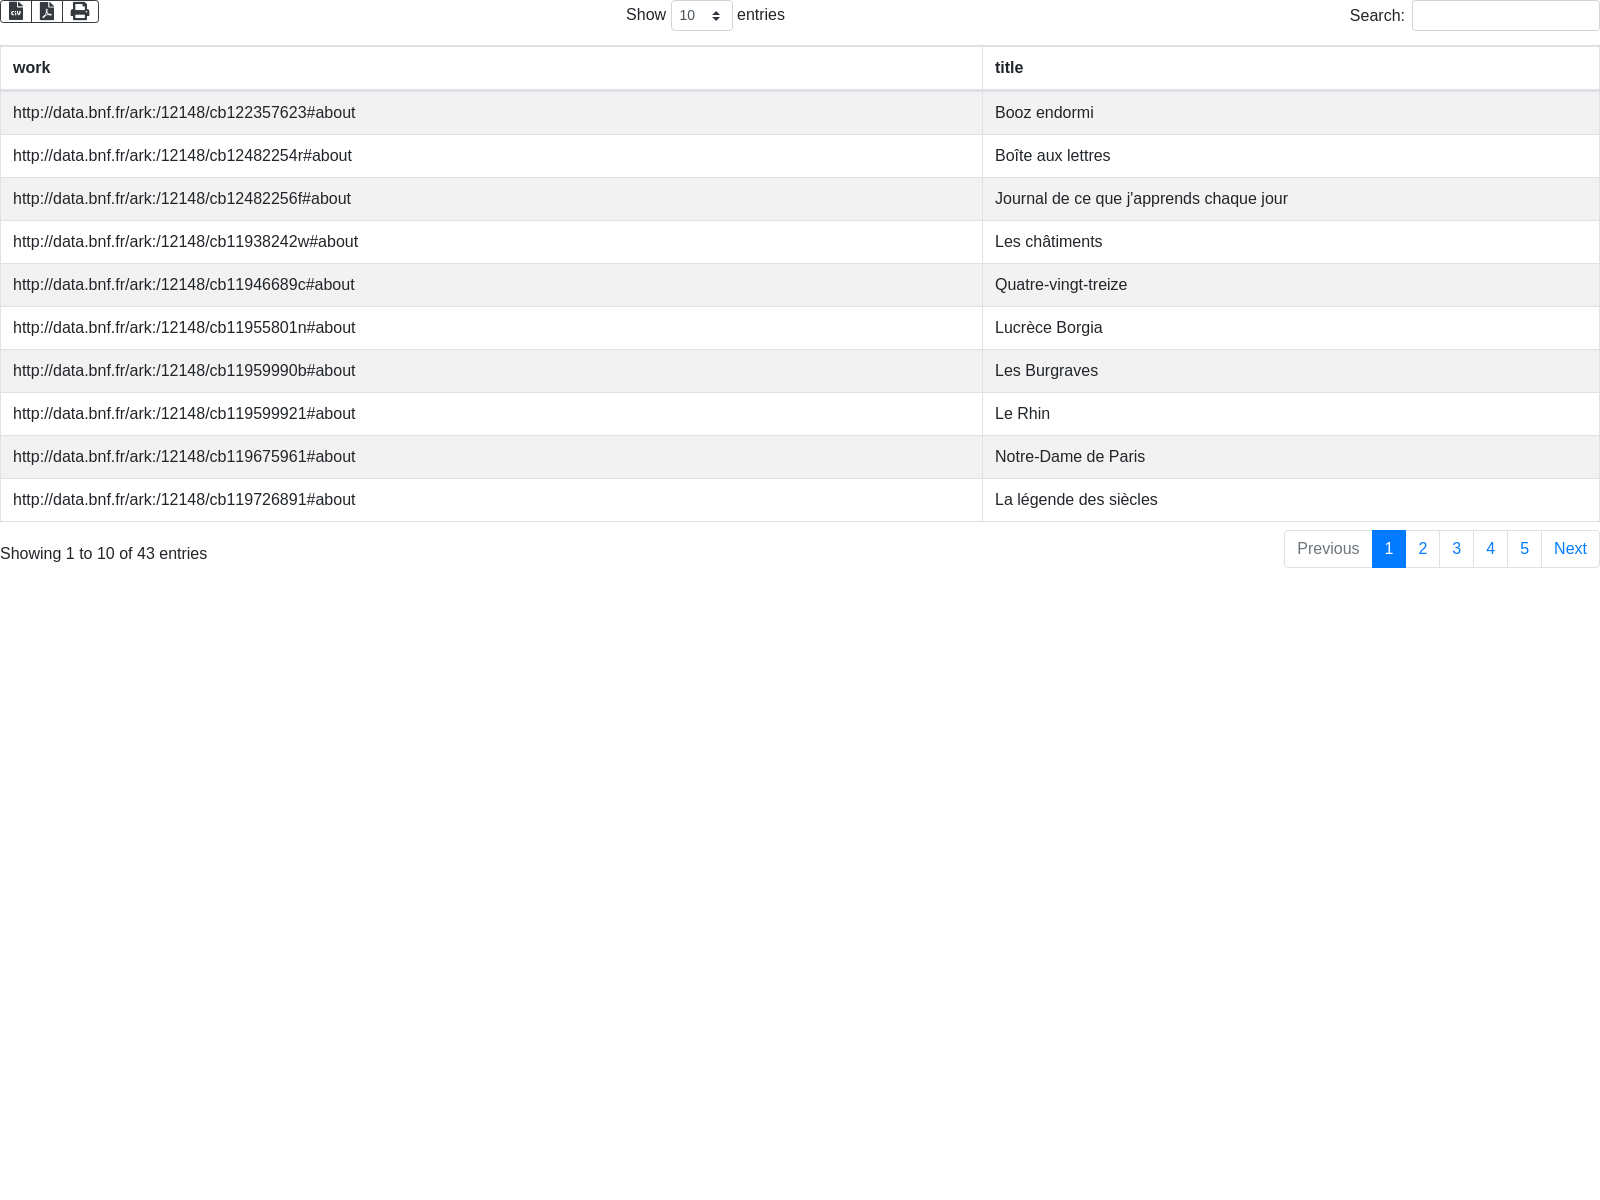Click the Notre-Dame de Paris title cell
Screen dimensions: 1600x1200
(x=1069, y=457)
